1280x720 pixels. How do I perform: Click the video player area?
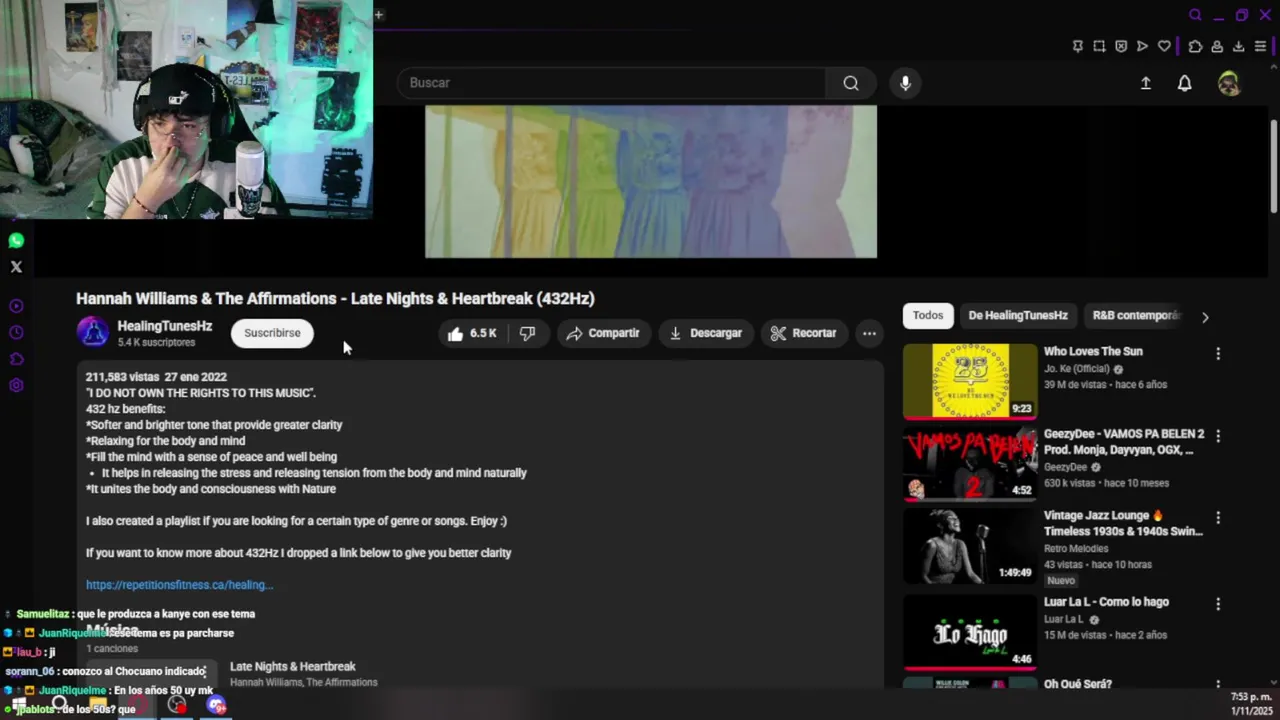point(651,182)
